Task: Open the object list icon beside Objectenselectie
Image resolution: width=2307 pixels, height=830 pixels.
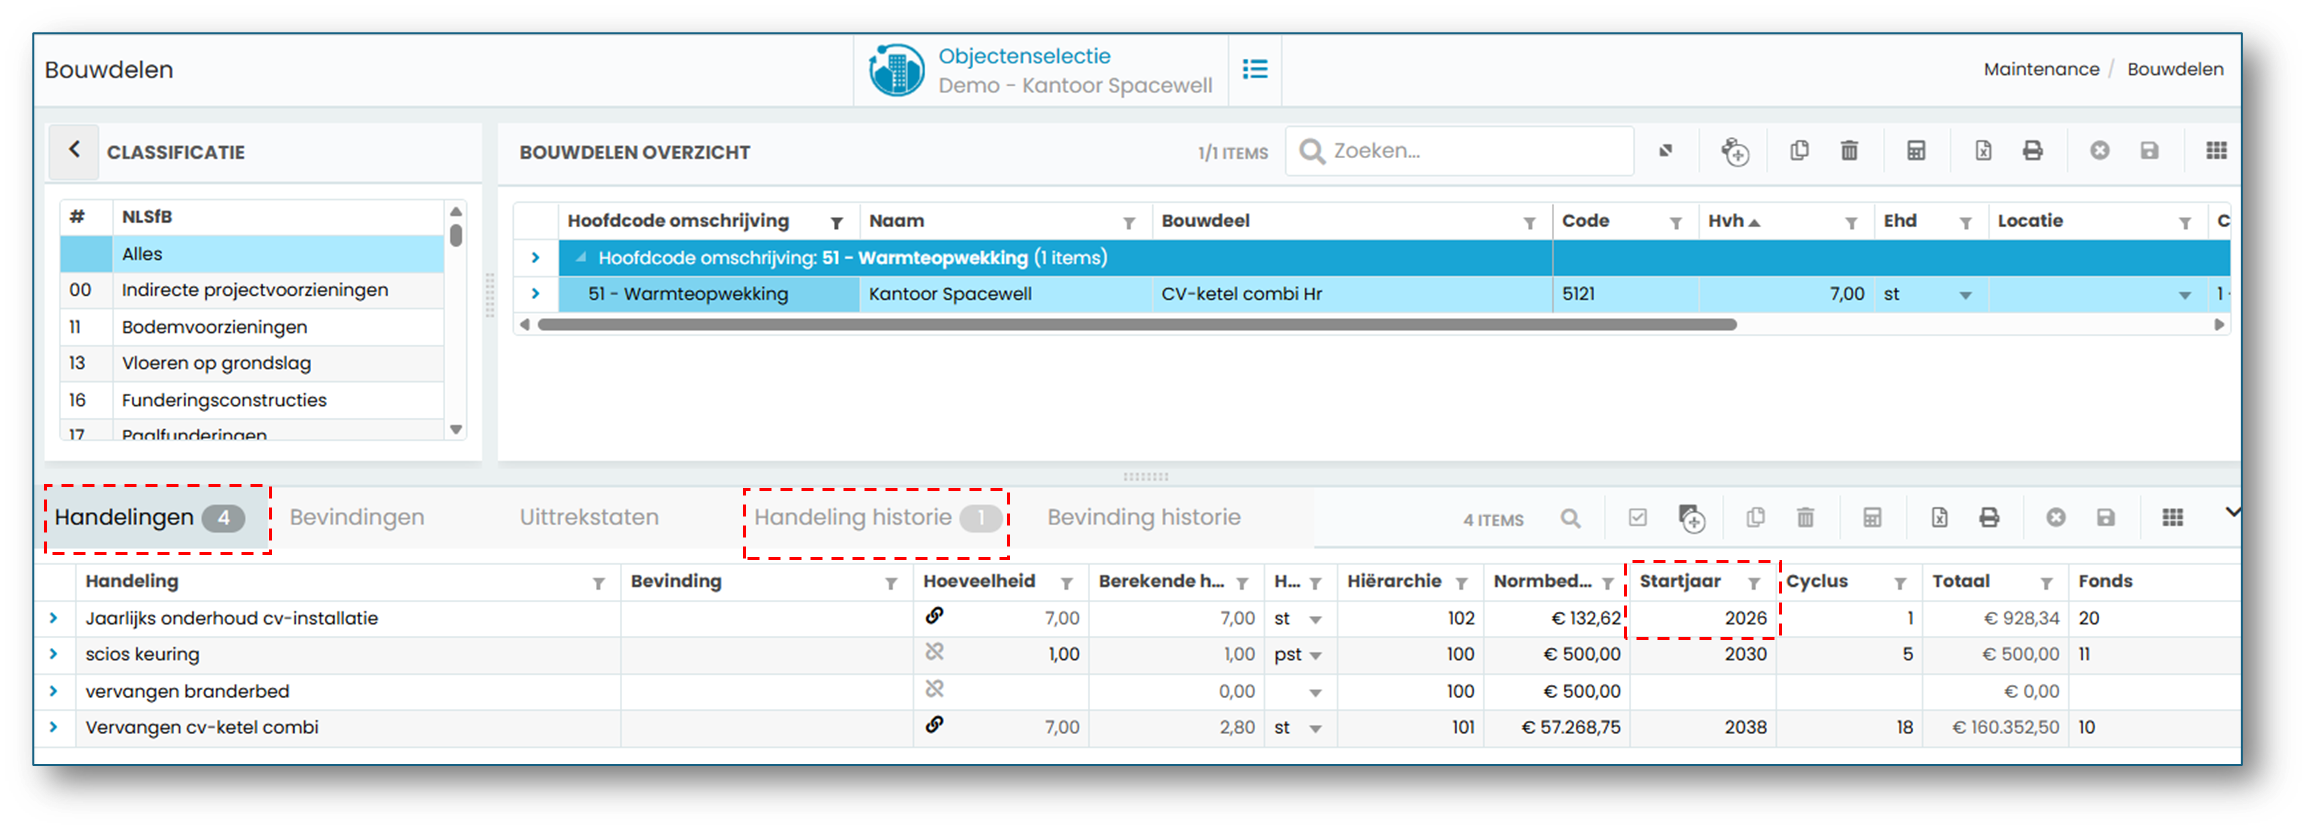Action: tap(1255, 69)
